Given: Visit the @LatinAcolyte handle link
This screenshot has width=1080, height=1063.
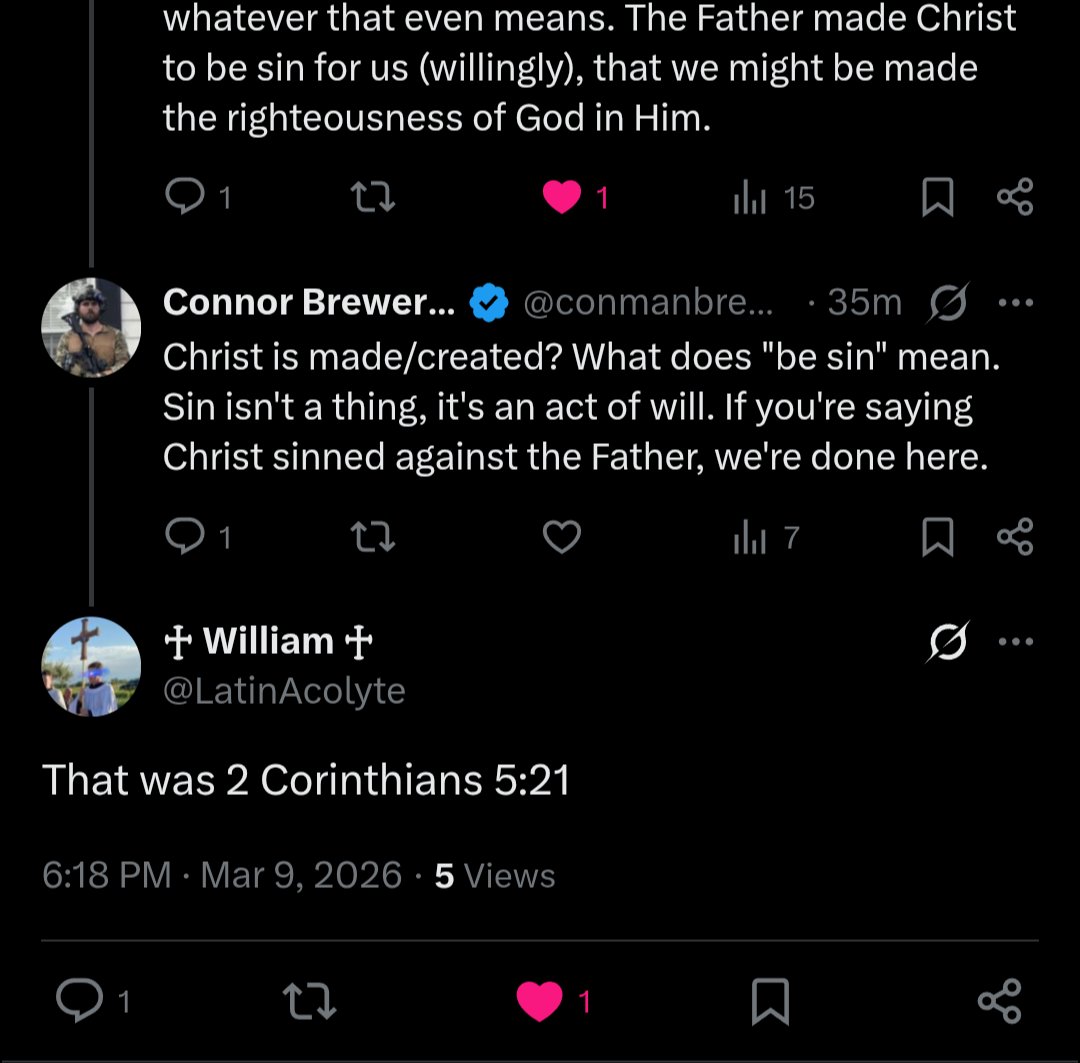Looking at the screenshot, I should (x=284, y=691).
